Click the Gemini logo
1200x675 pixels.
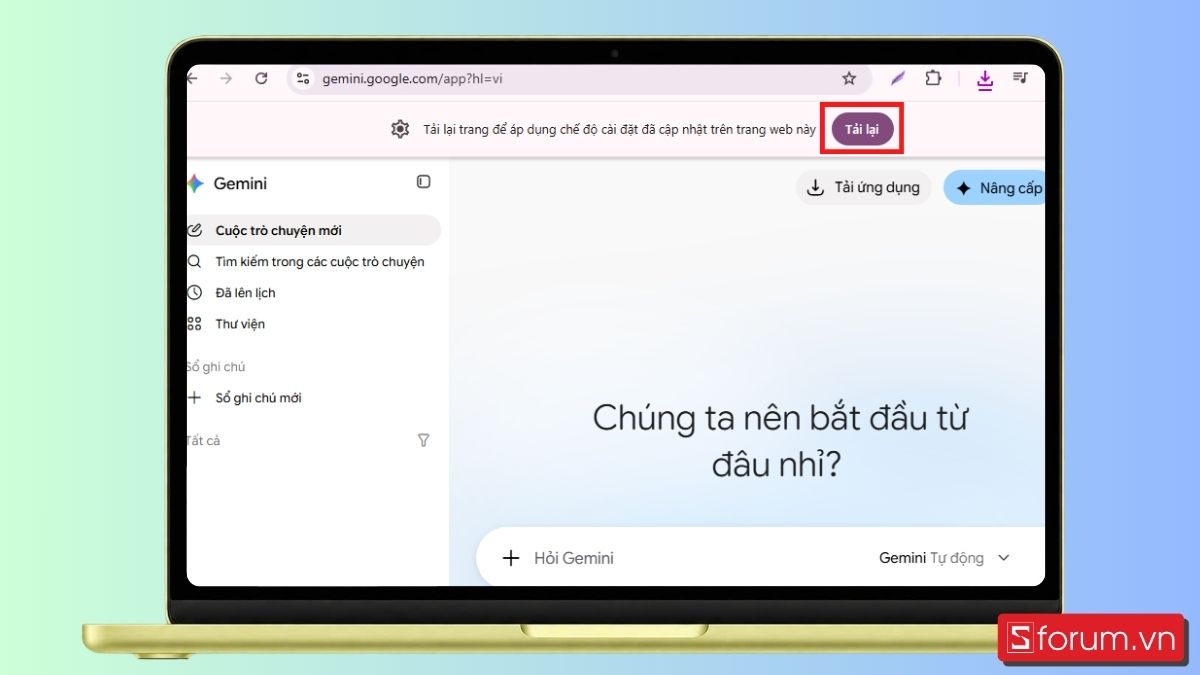[x=195, y=183]
